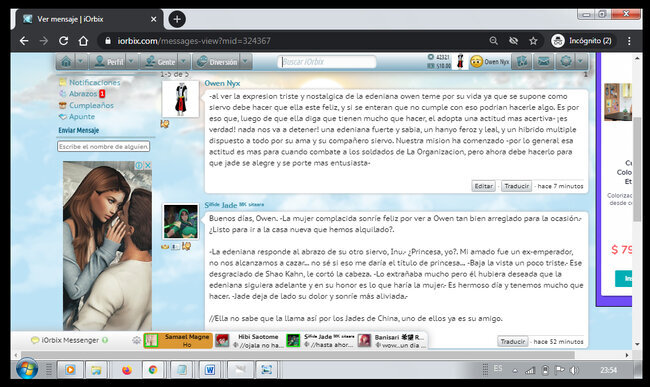Bookmark this page with the star
This screenshot has width=650, height=387.
[x=533, y=41]
